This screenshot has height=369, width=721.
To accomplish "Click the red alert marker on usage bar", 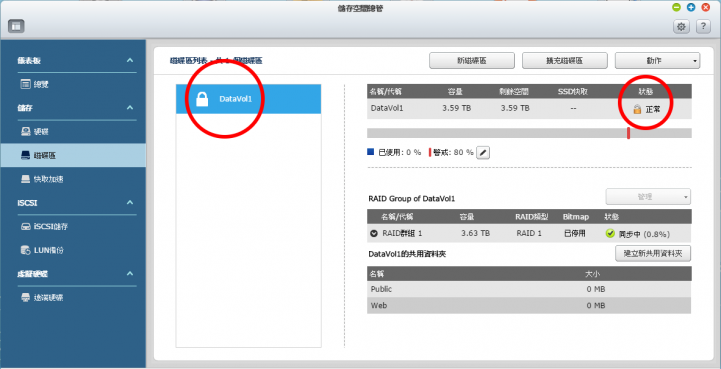I will [x=628, y=133].
